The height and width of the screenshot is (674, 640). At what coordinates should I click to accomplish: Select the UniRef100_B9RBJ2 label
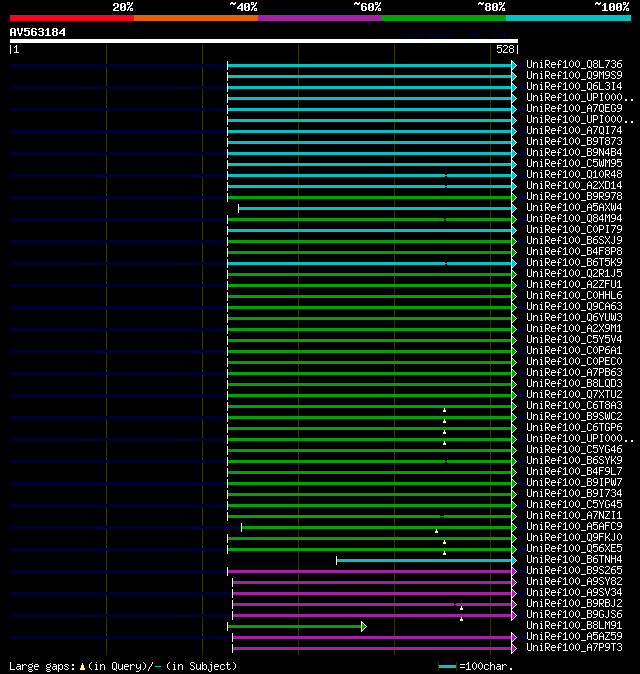click(x=574, y=604)
